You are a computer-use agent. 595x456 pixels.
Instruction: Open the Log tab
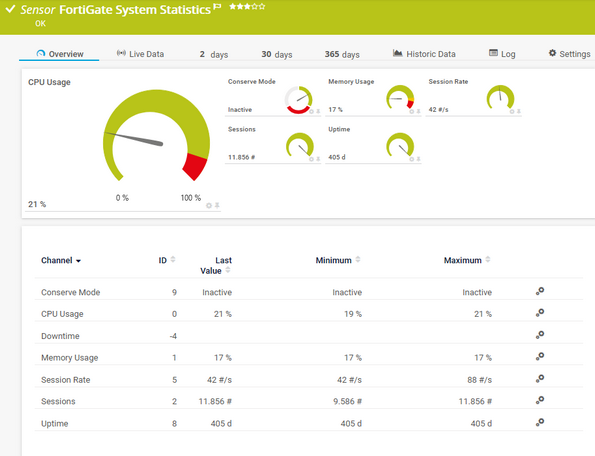pos(502,54)
